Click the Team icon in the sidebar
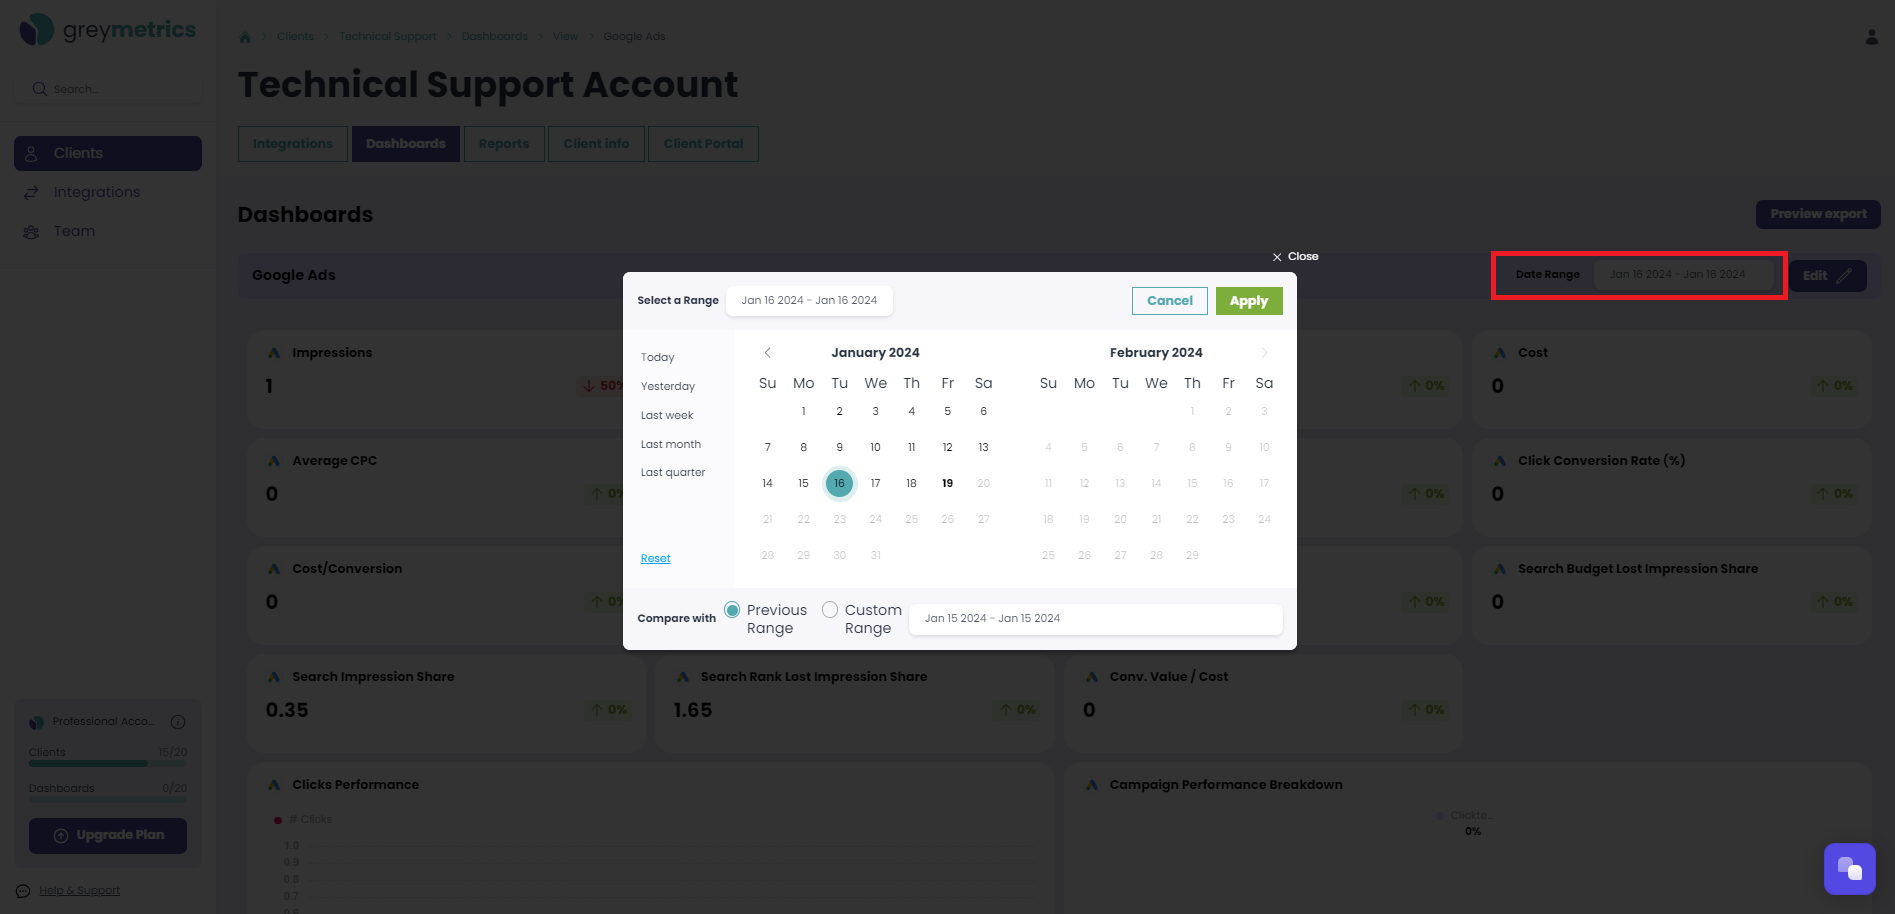1895x914 pixels. click(x=30, y=231)
